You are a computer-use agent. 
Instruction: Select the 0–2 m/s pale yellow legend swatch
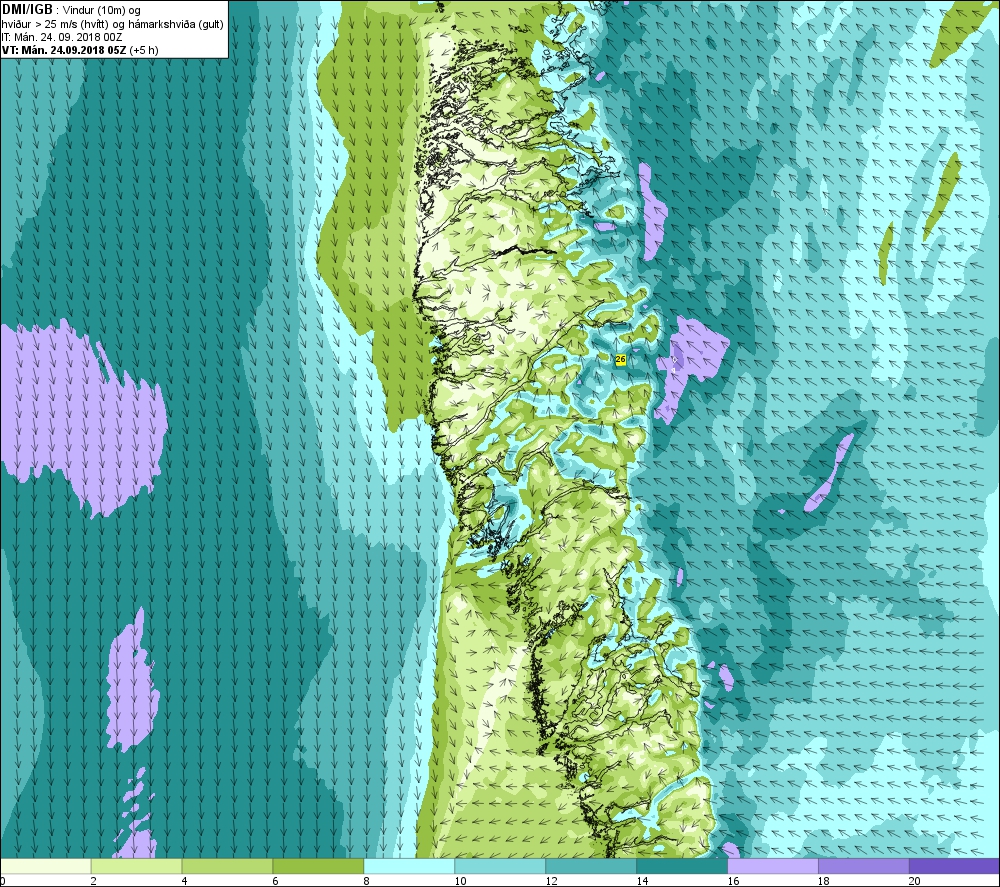point(46,866)
